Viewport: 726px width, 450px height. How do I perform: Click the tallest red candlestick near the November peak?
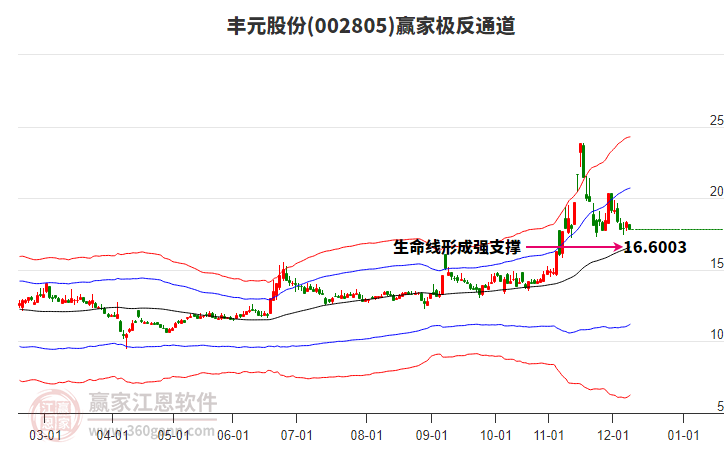(581, 155)
